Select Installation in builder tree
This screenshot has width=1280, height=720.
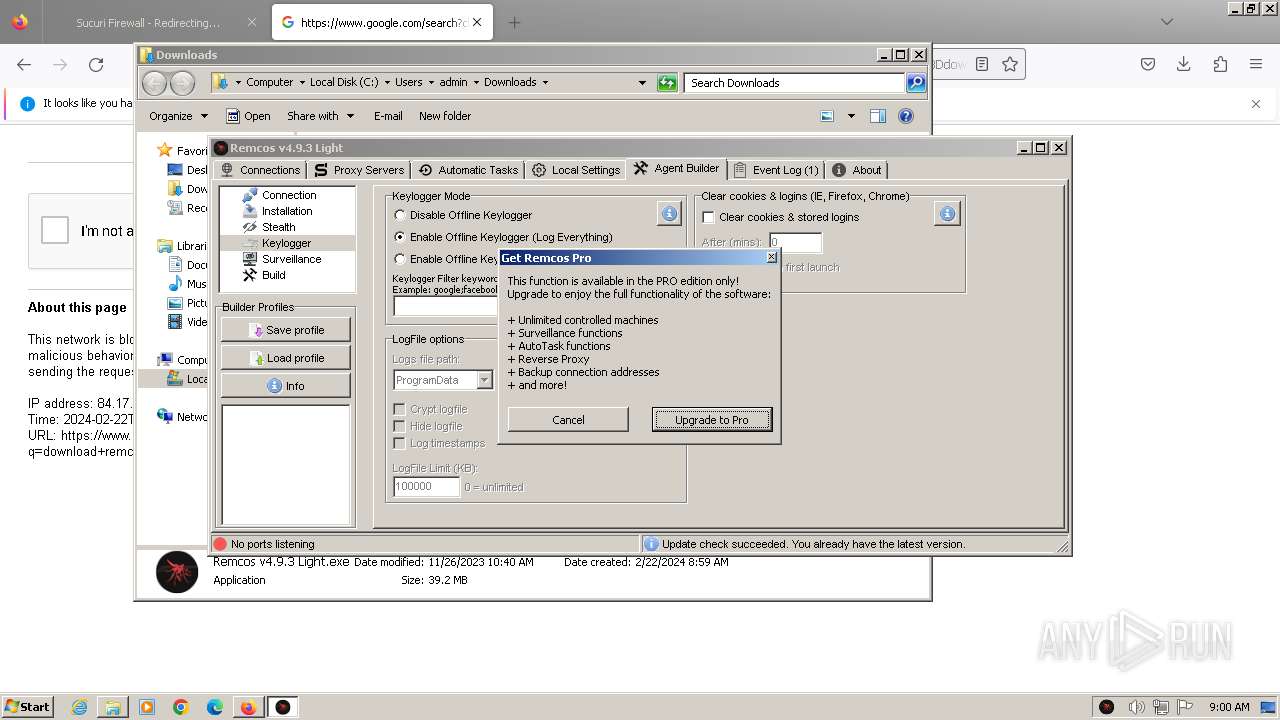(286, 211)
